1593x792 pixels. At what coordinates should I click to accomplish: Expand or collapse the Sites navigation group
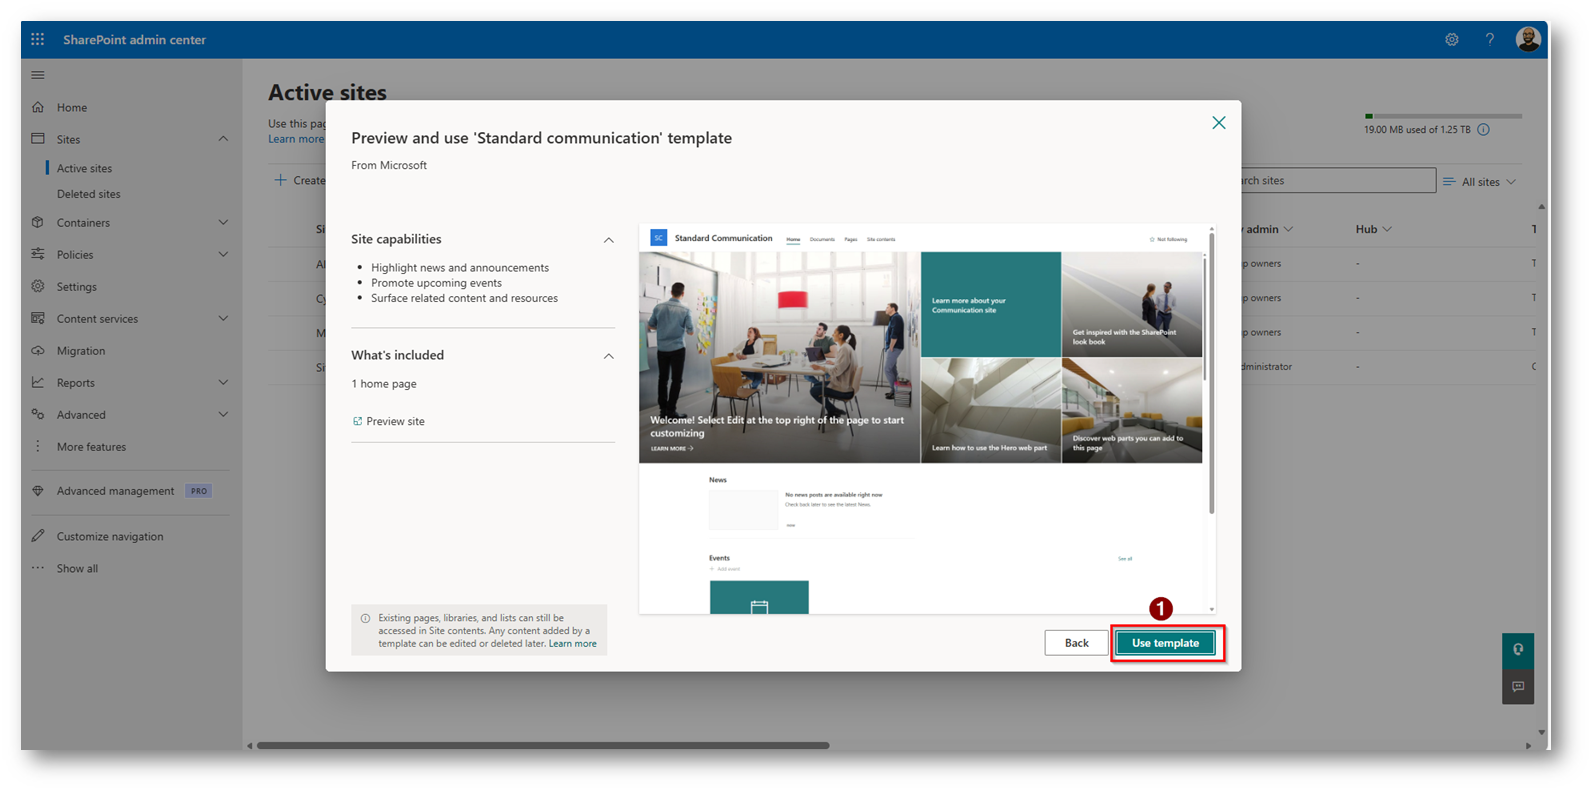[223, 139]
